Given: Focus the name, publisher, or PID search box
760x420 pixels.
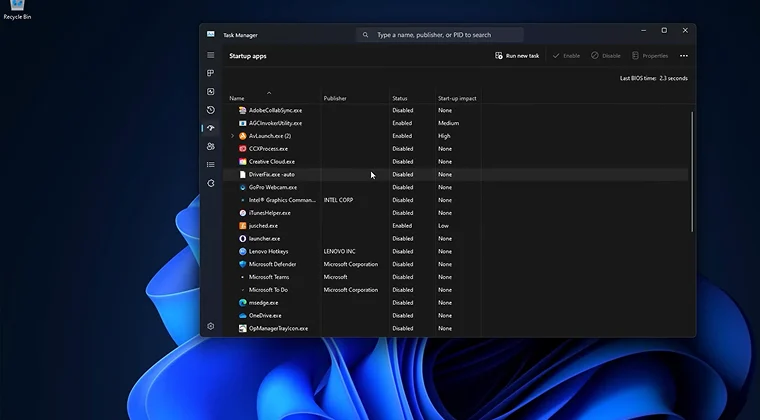Looking at the screenshot, I should click(440, 35).
